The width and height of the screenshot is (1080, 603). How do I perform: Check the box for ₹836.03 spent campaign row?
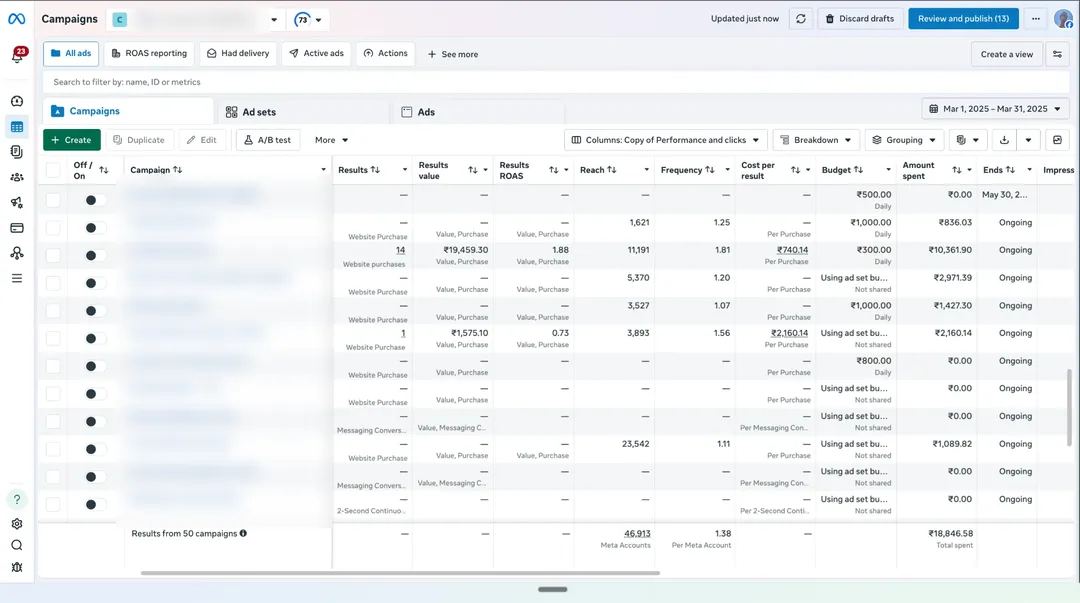[x=53, y=227]
